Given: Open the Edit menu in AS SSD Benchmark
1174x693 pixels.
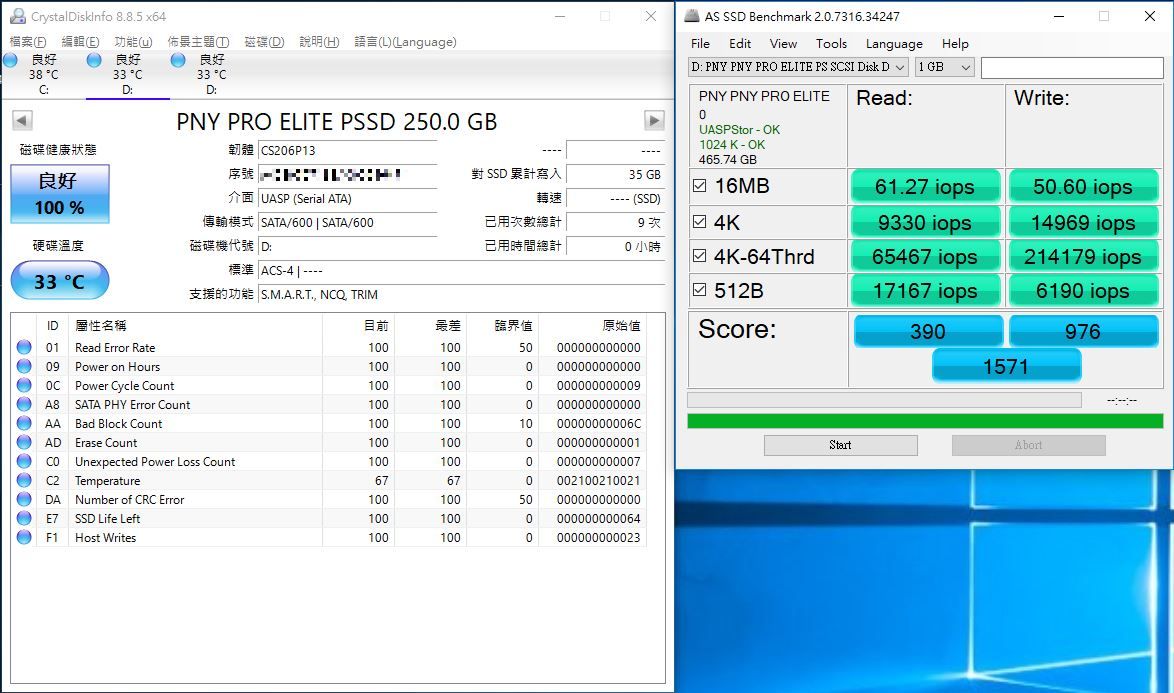Looking at the screenshot, I should point(740,43).
